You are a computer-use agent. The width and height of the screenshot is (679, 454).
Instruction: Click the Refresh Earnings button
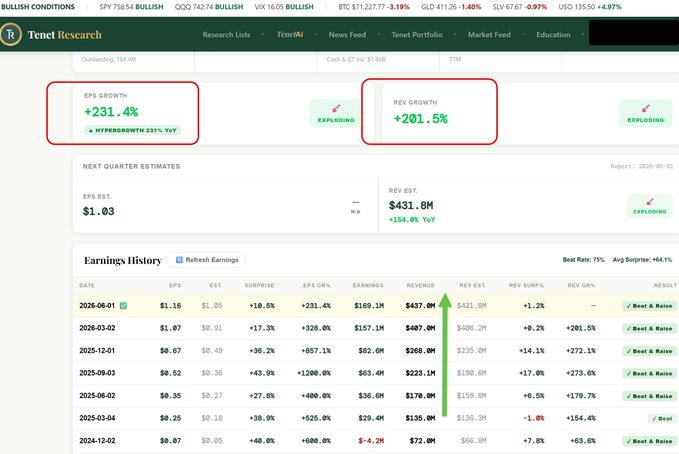pyautogui.click(x=207, y=260)
